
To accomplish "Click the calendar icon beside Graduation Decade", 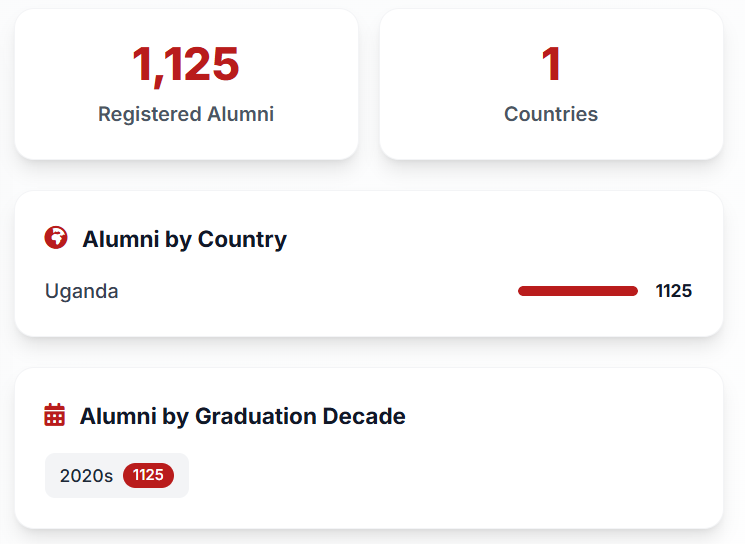I will pyautogui.click(x=55, y=415).
